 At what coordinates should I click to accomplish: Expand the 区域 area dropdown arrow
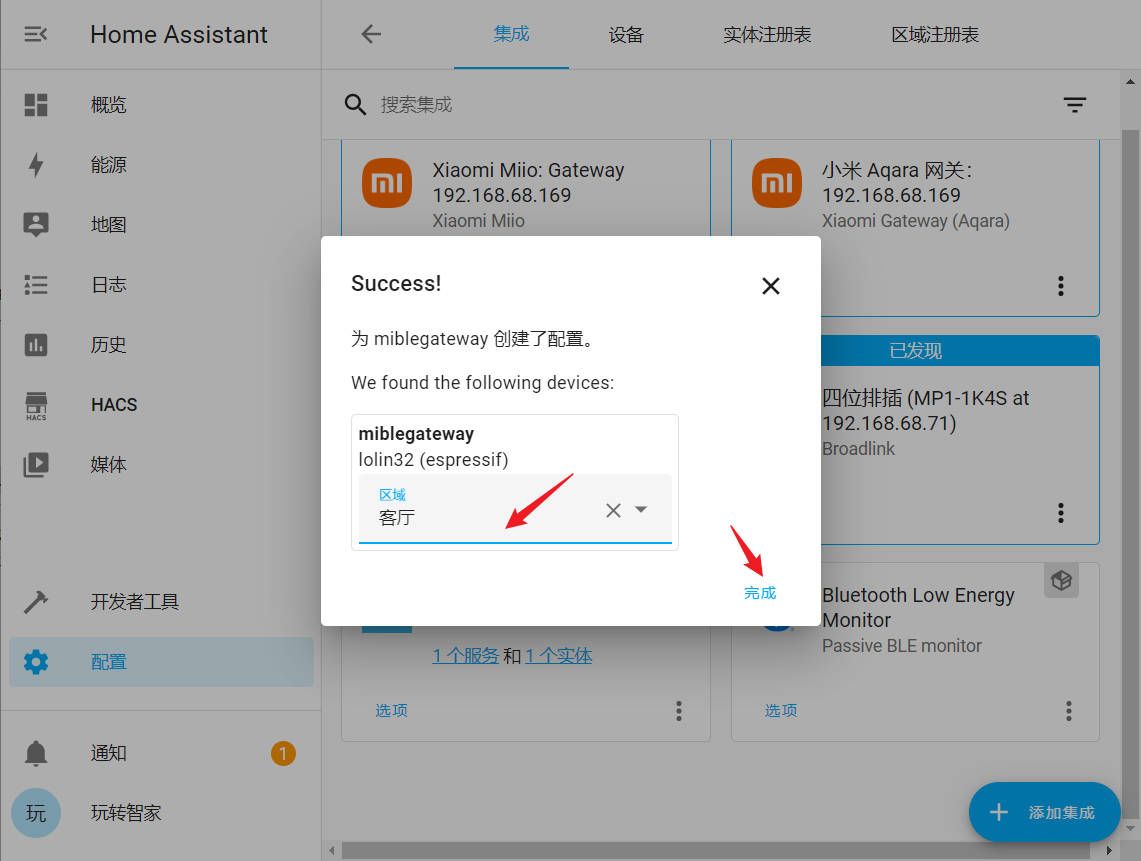(x=641, y=509)
